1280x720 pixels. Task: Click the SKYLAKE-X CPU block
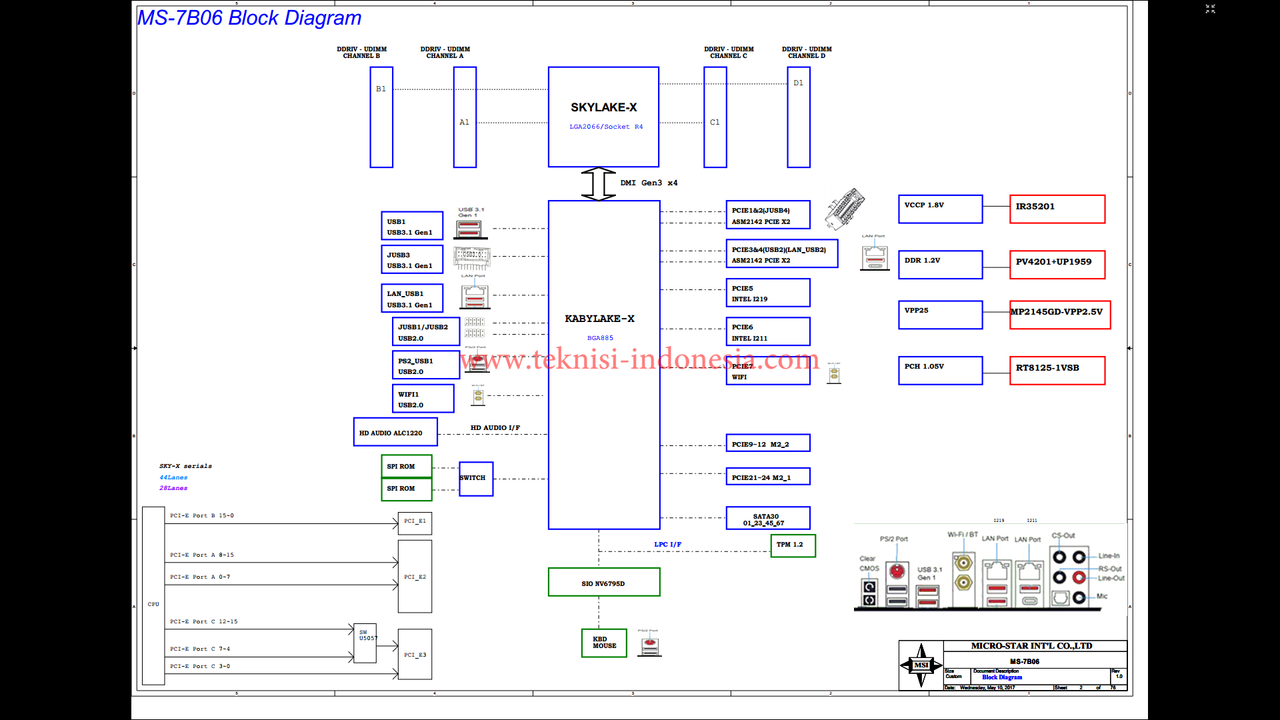[x=603, y=117]
